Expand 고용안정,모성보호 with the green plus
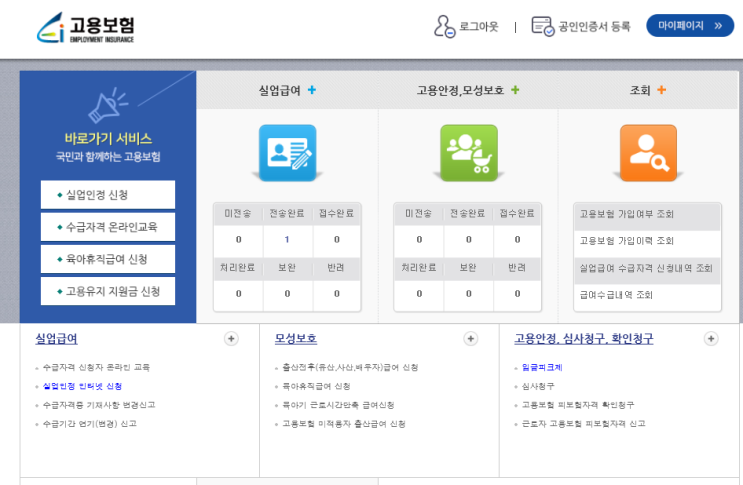Viewport: 743px width, 485px height. click(515, 90)
